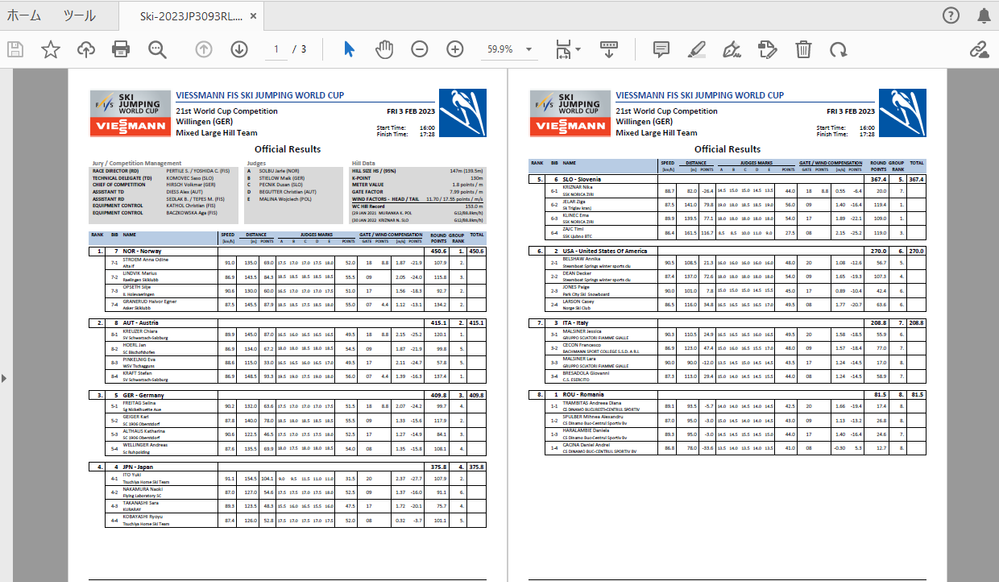
Task: Click the 'ROU - Romania' team row
Action: [x=727, y=395]
